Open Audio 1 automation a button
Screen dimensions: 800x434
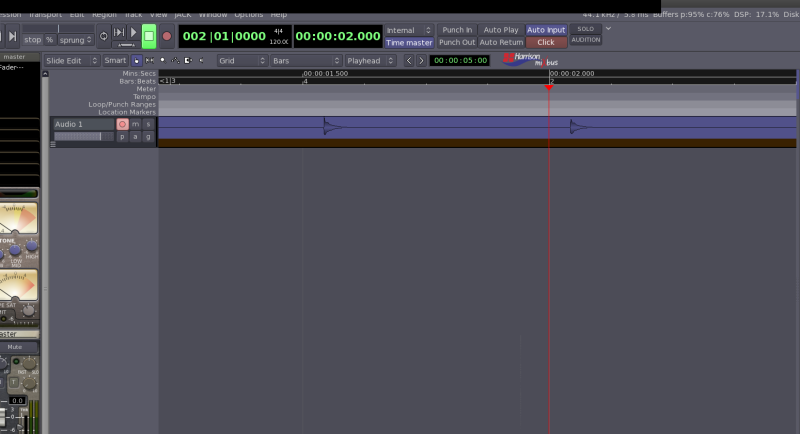[x=135, y=137]
